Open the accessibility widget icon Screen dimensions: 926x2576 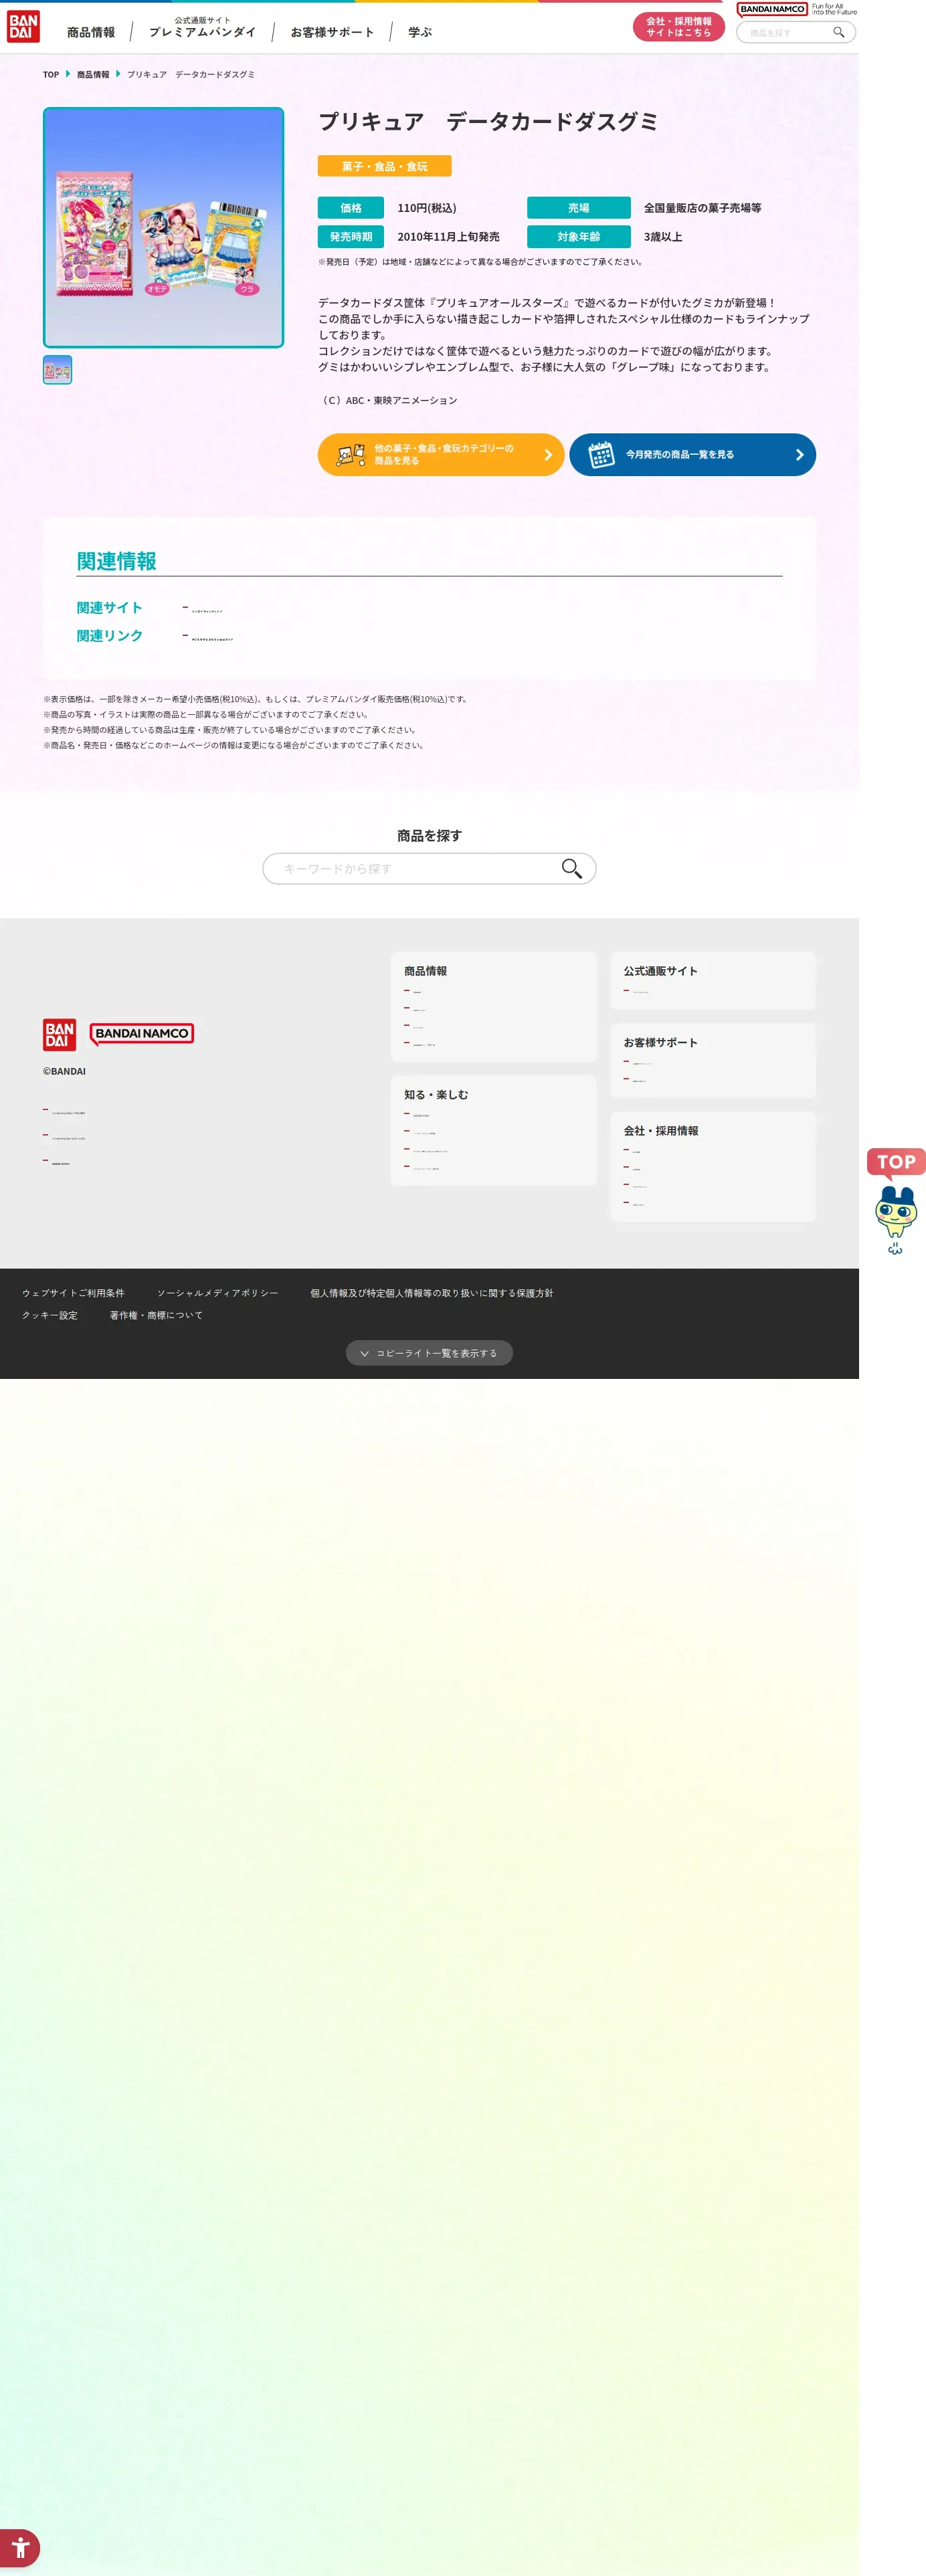coord(20,2547)
